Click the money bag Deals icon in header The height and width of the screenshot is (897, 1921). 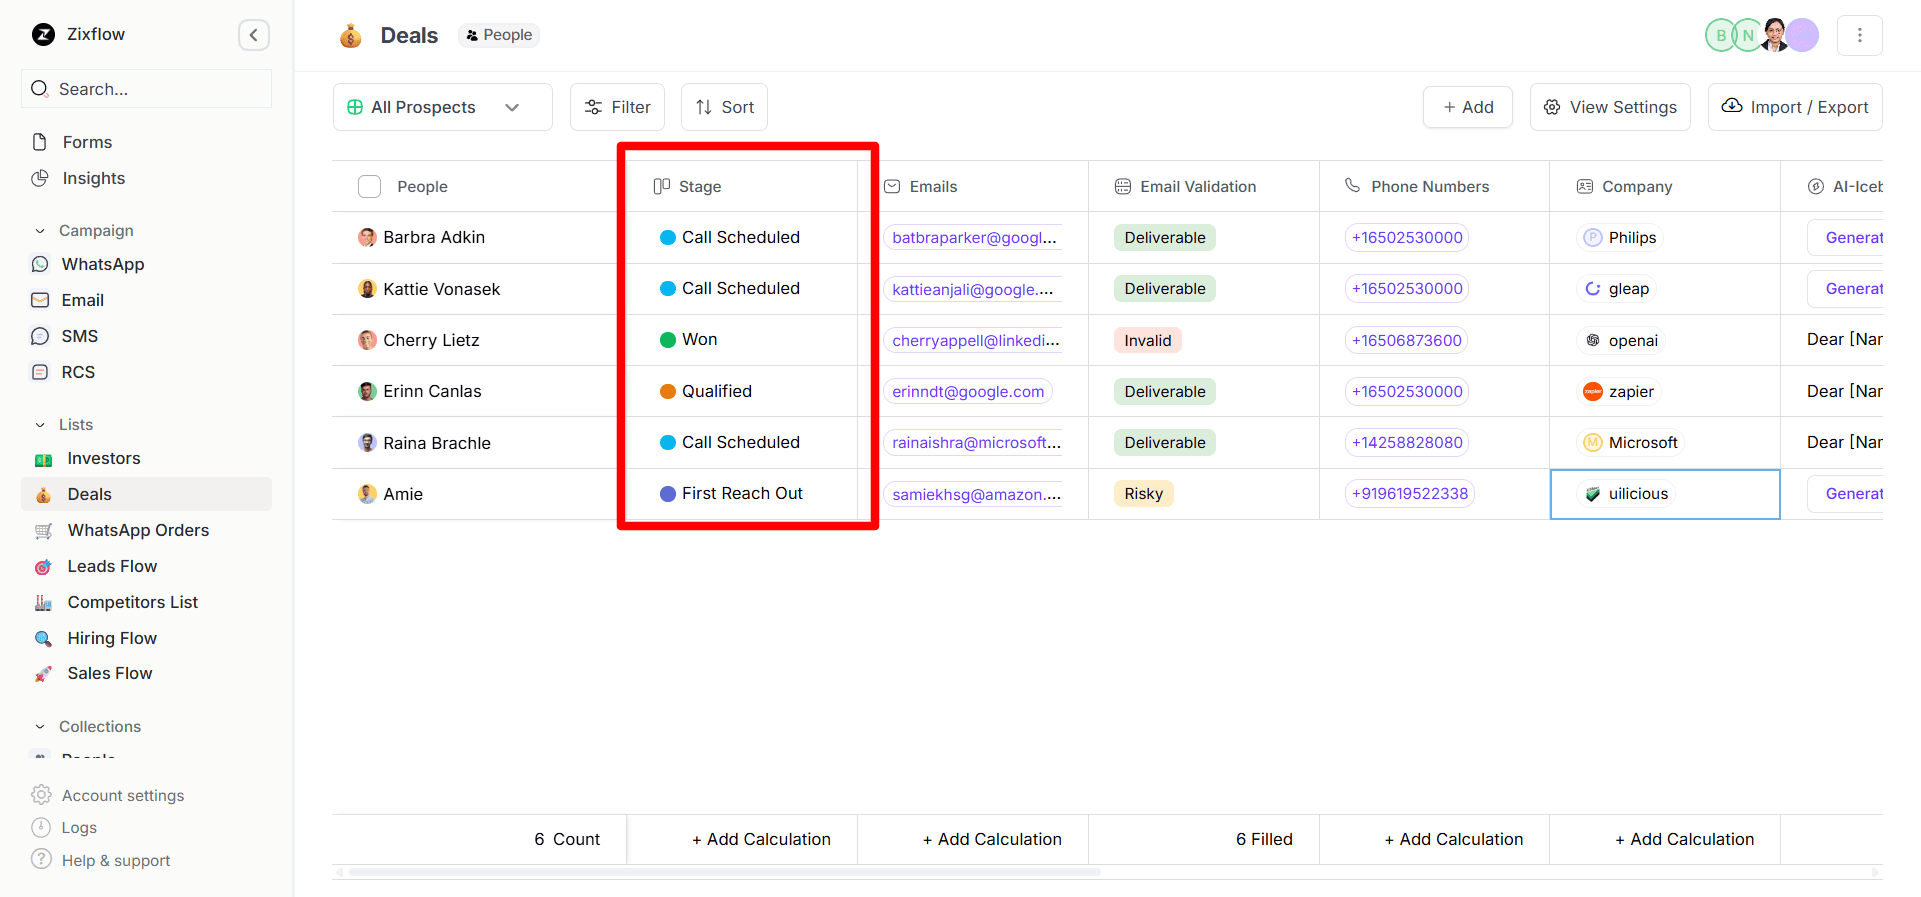pos(350,36)
